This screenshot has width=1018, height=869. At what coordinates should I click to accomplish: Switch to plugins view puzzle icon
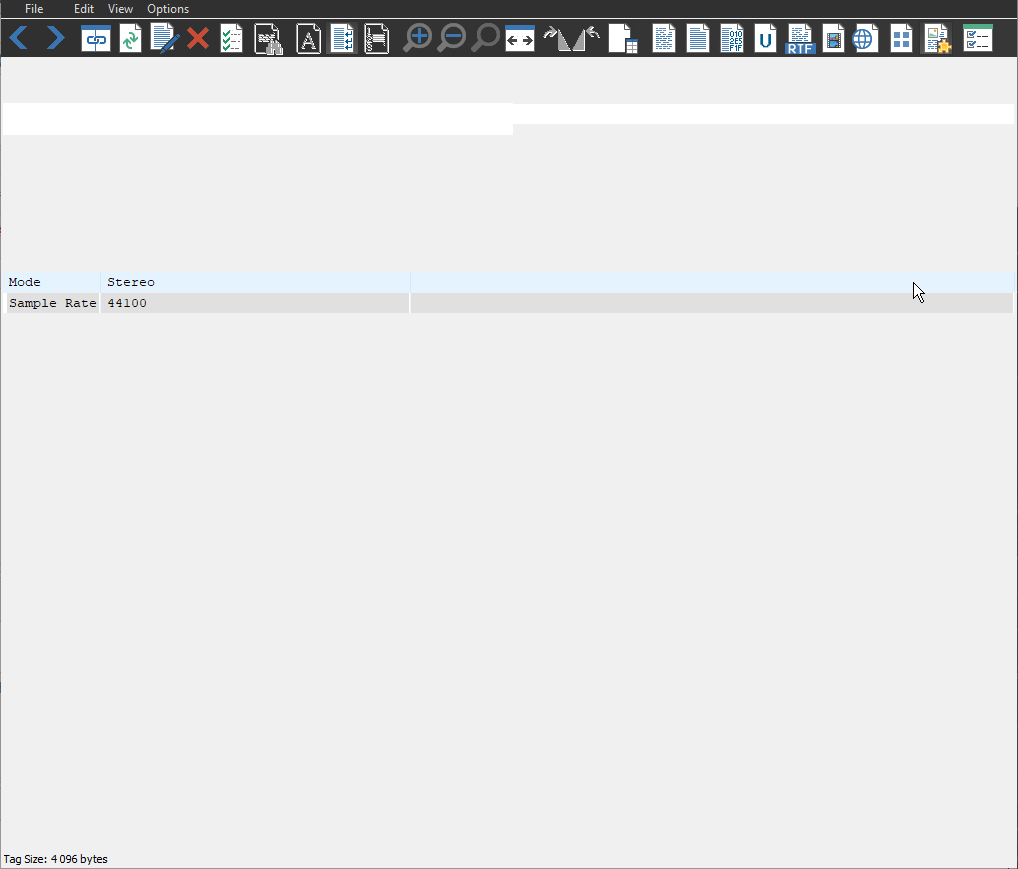pos(937,38)
